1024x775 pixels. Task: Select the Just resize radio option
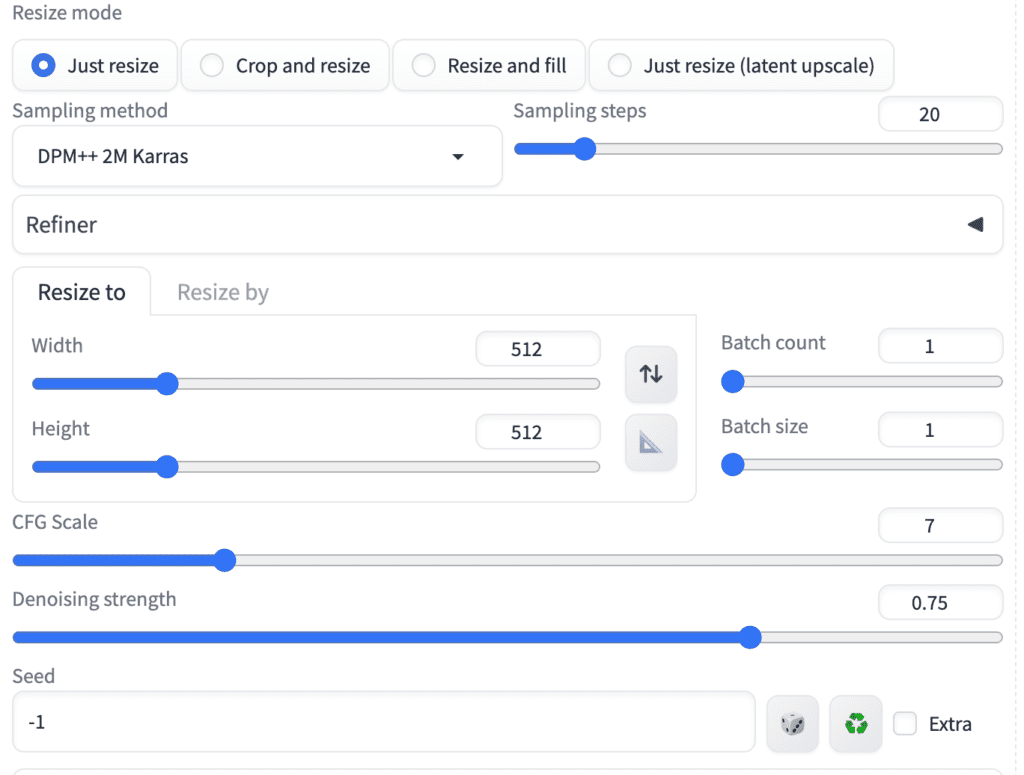click(x=95, y=65)
